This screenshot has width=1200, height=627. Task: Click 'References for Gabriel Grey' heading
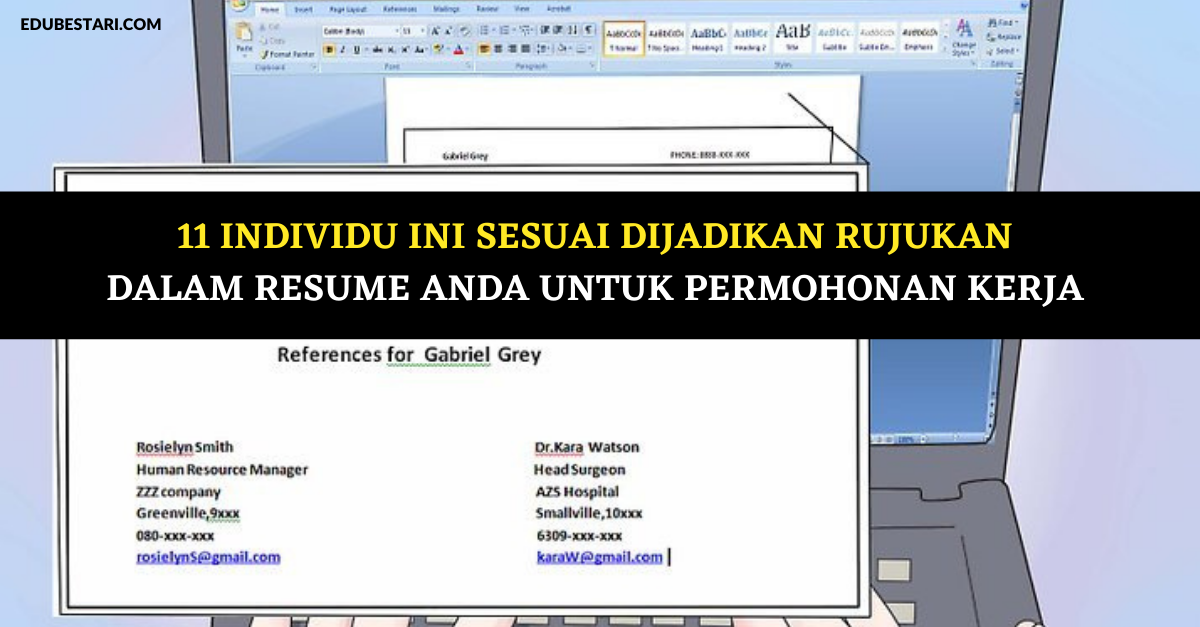409,354
